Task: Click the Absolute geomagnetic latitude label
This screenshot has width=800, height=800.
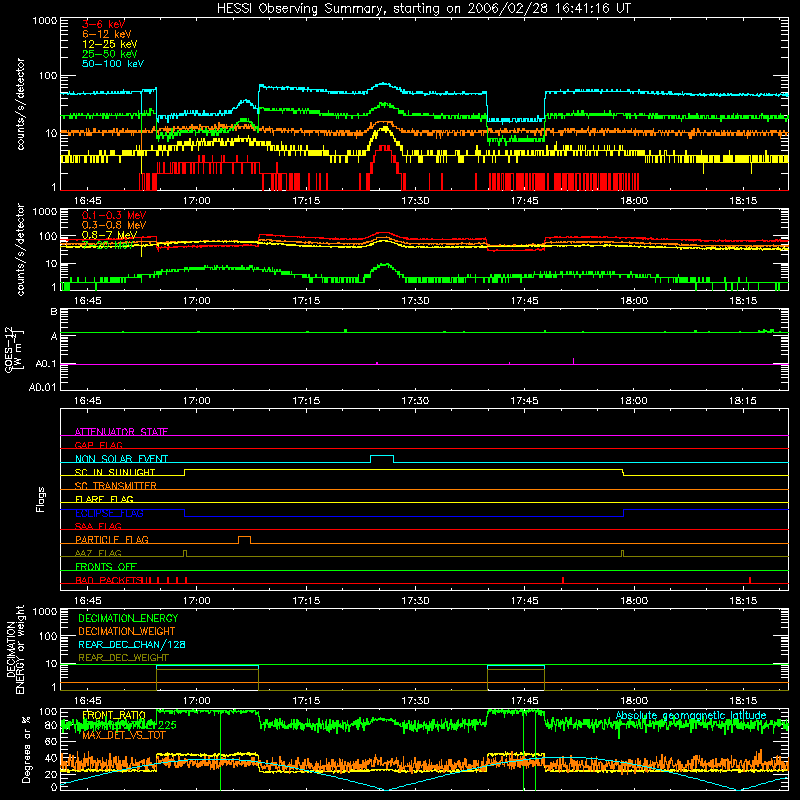Action: click(691, 715)
